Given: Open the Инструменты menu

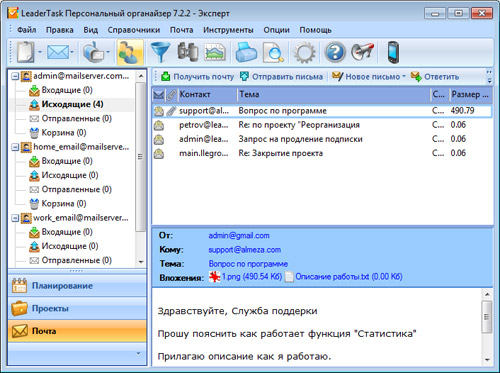Looking at the screenshot, I should (x=228, y=30).
